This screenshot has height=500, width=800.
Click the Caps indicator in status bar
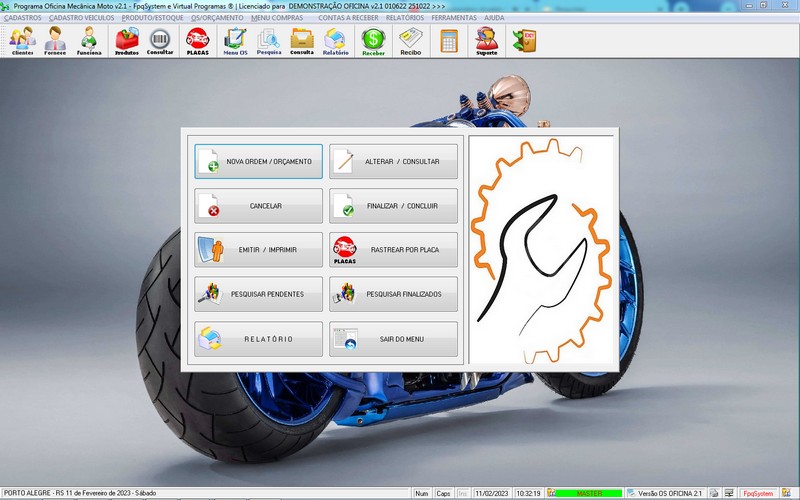click(x=443, y=493)
